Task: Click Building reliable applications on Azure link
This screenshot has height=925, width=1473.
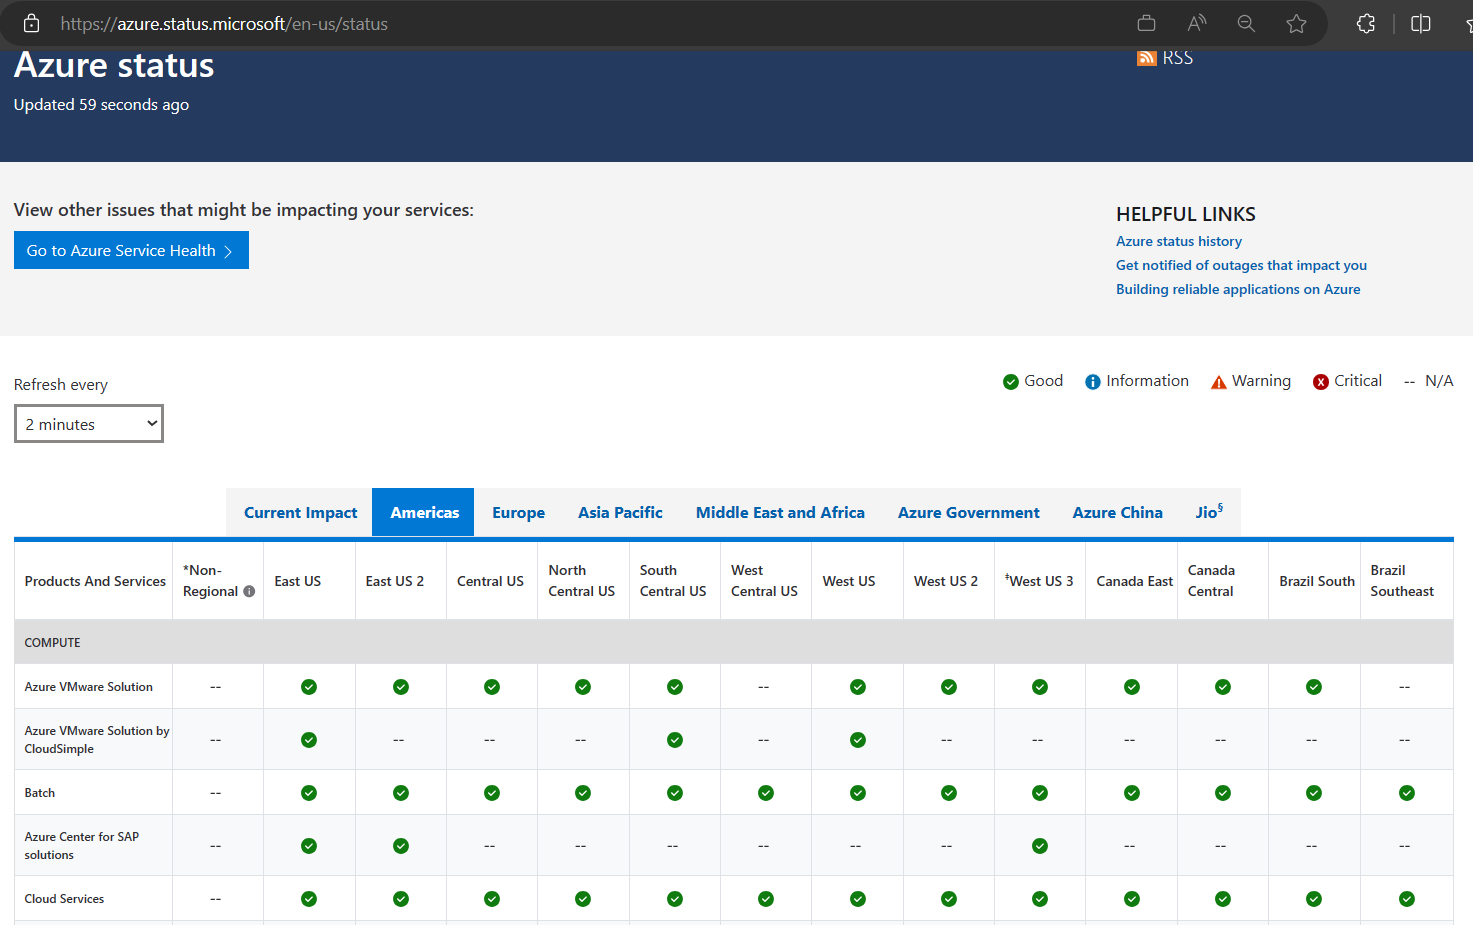Action: tap(1238, 289)
